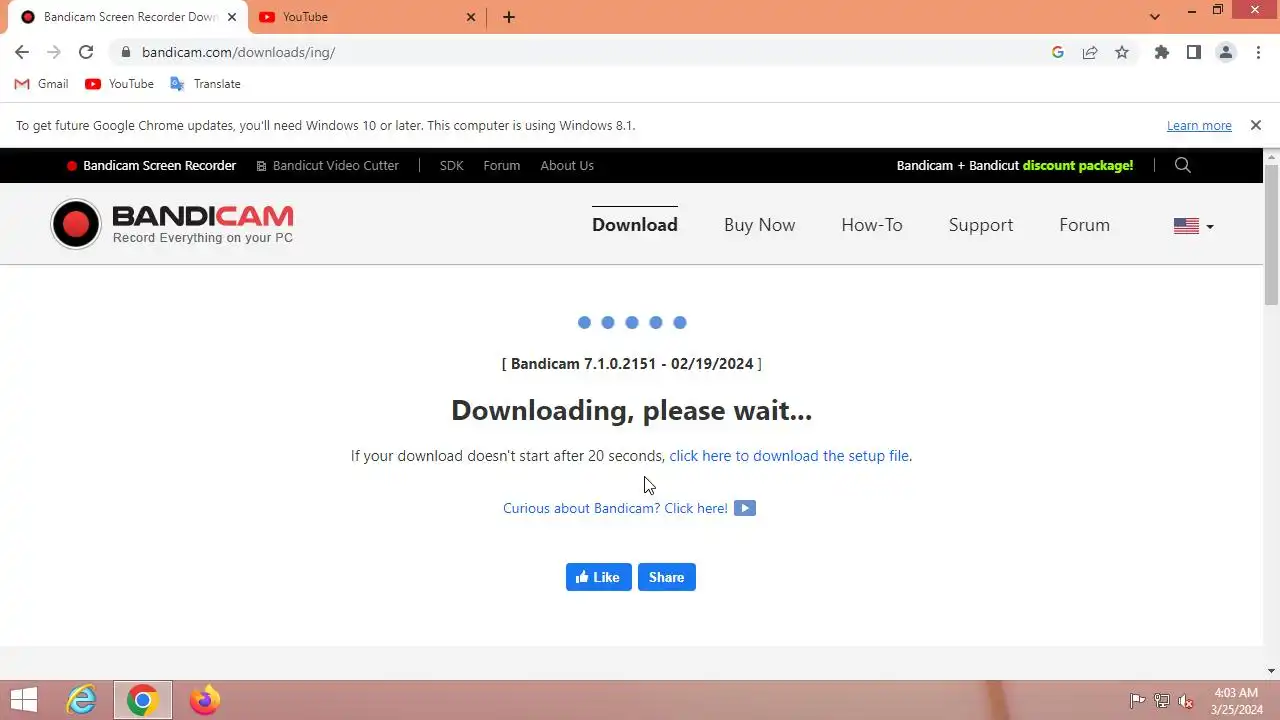Click the address bar URL
1280x720 pixels.
(x=238, y=52)
